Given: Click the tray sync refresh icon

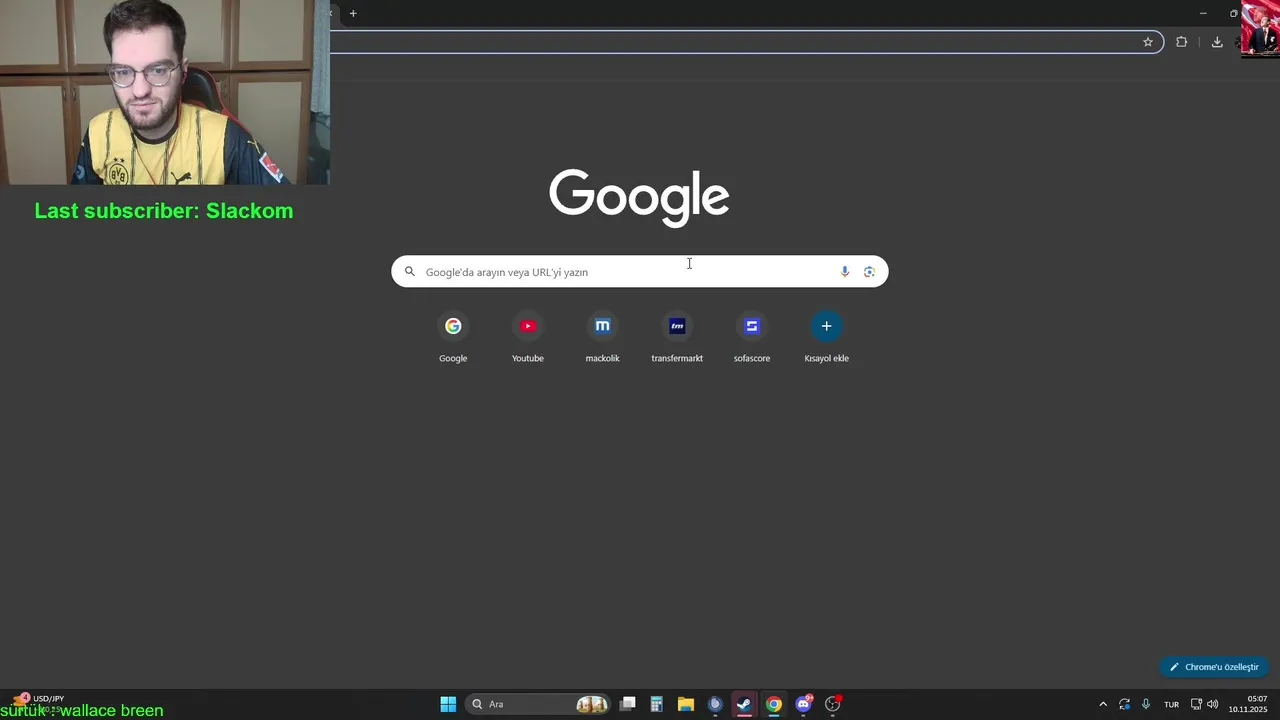Looking at the screenshot, I should click(x=1125, y=704).
